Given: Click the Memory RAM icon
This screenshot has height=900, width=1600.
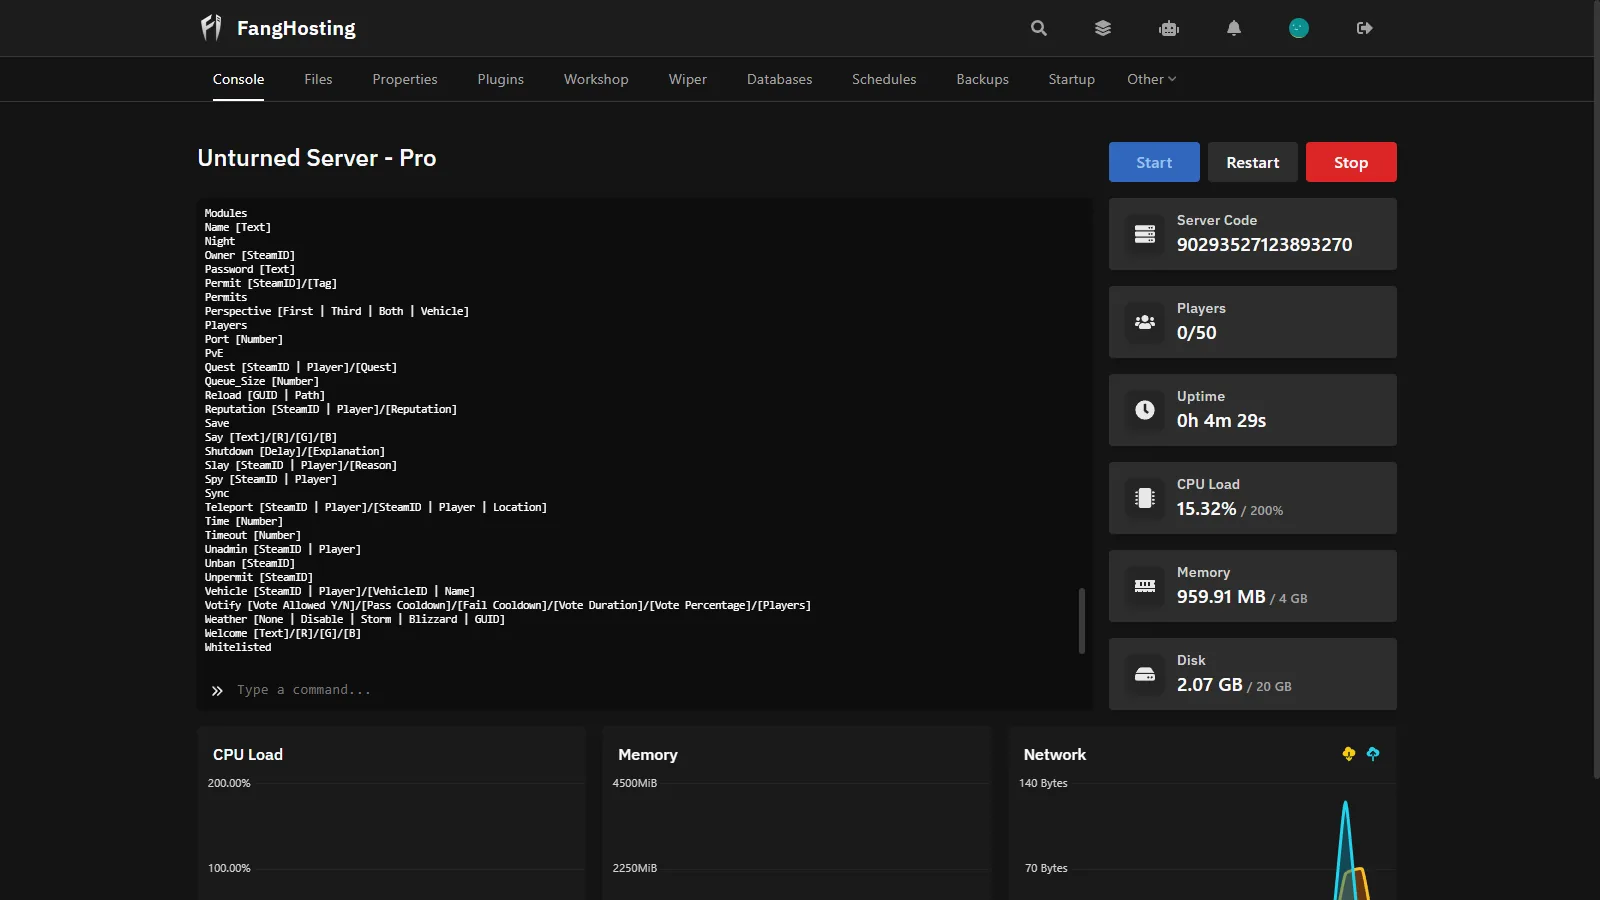Looking at the screenshot, I should click(x=1145, y=586).
